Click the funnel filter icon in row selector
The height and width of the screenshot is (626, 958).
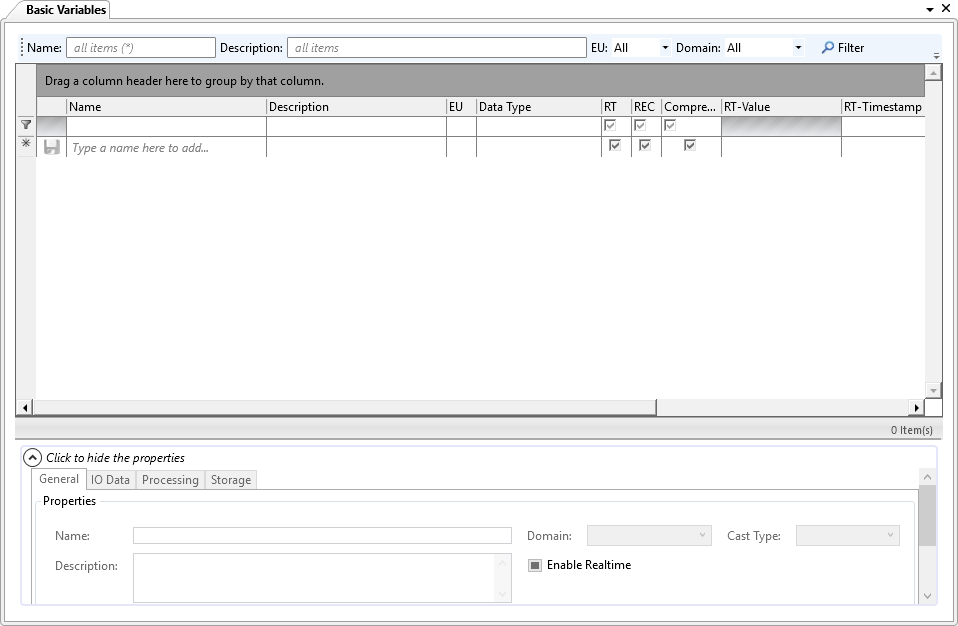point(25,124)
